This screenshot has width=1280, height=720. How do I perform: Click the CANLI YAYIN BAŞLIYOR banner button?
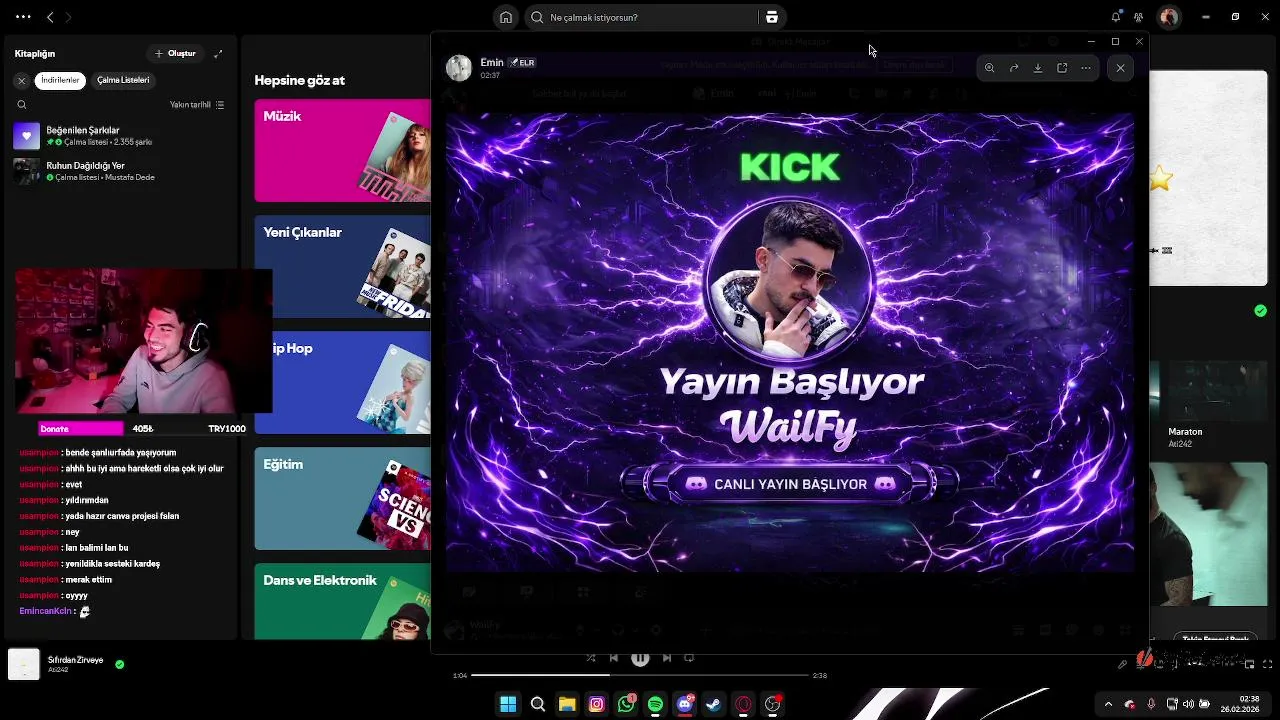(x=790, y=484)
